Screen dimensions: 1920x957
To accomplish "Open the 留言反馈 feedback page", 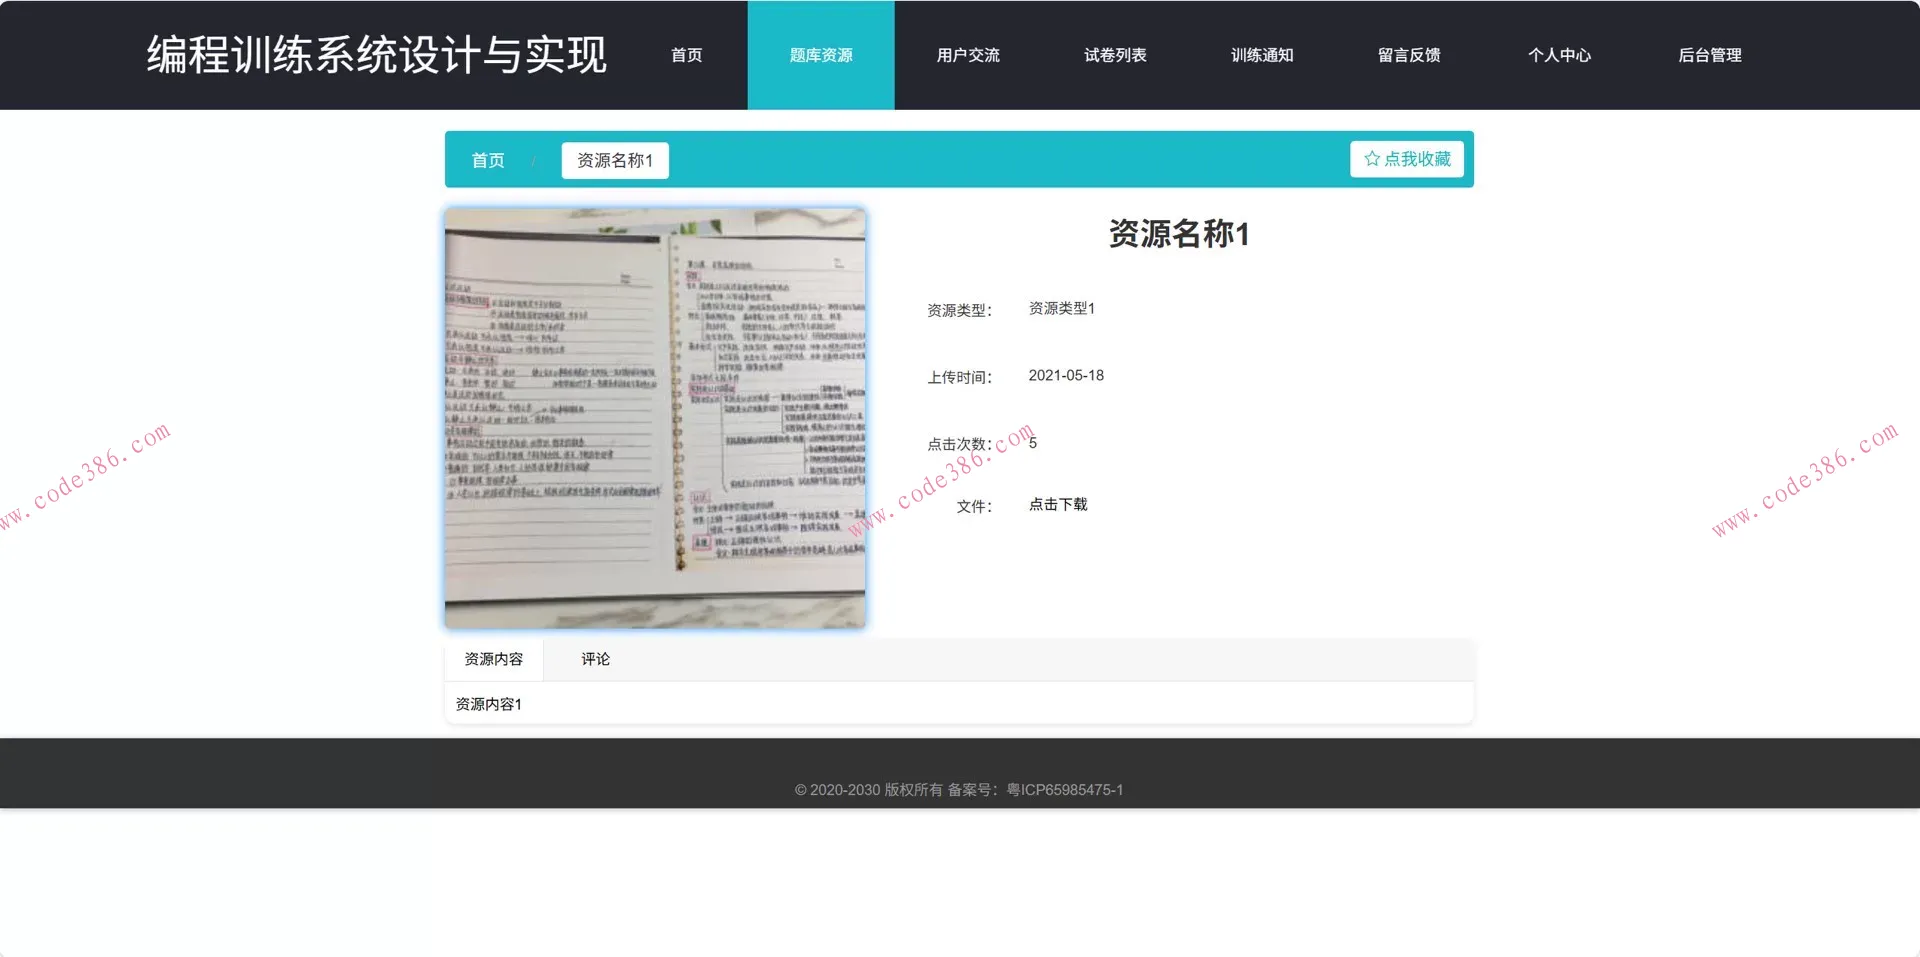I will click(x=1408, y=55).
